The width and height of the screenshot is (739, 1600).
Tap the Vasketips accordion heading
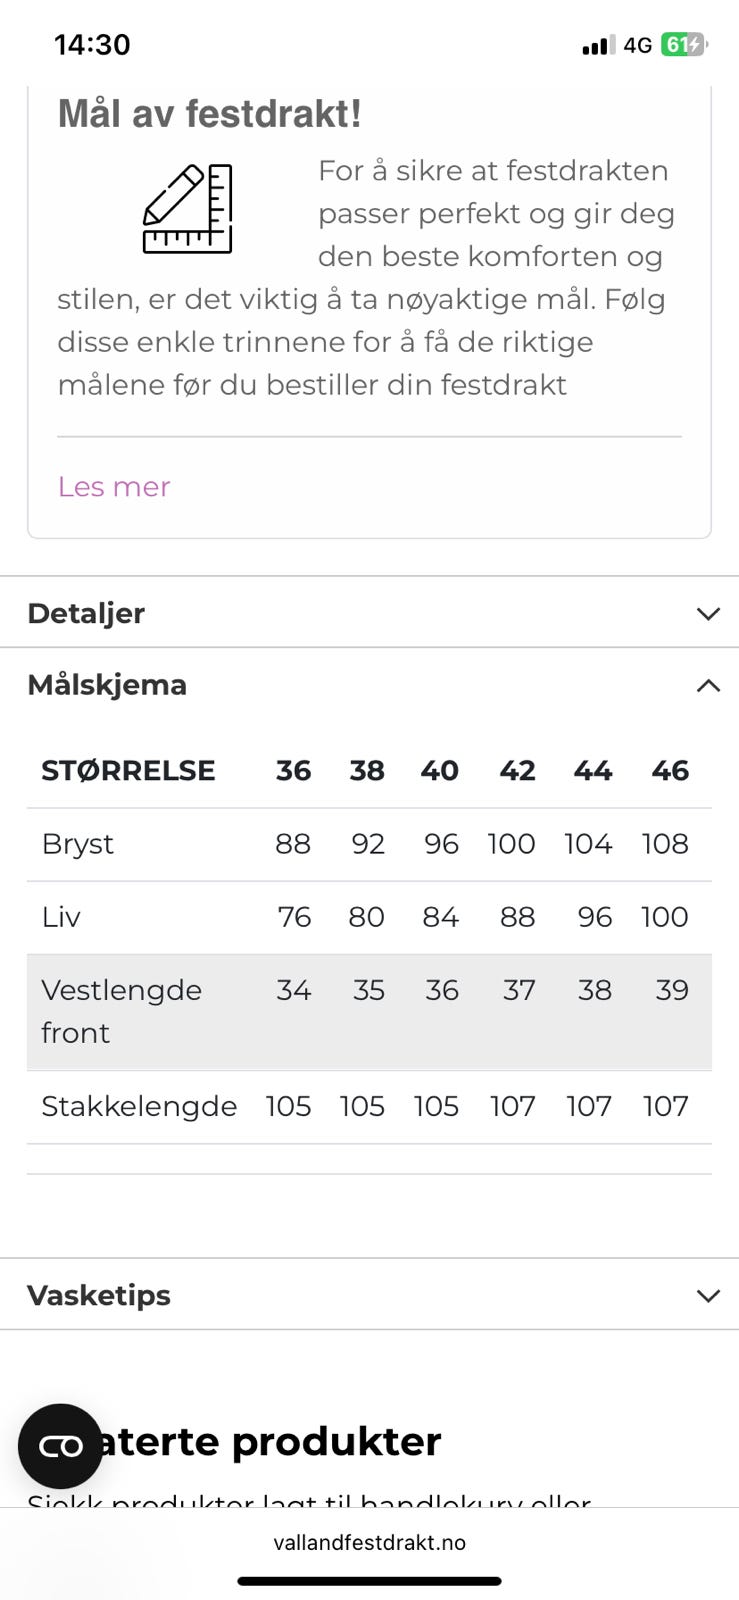point(99,1295)
